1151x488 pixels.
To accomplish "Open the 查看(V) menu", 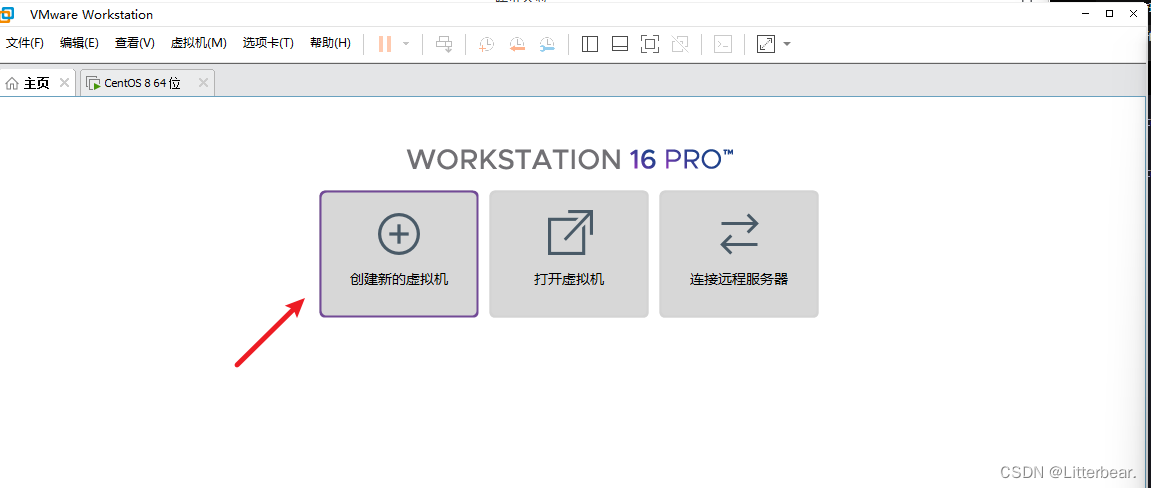I will [134, 43].
